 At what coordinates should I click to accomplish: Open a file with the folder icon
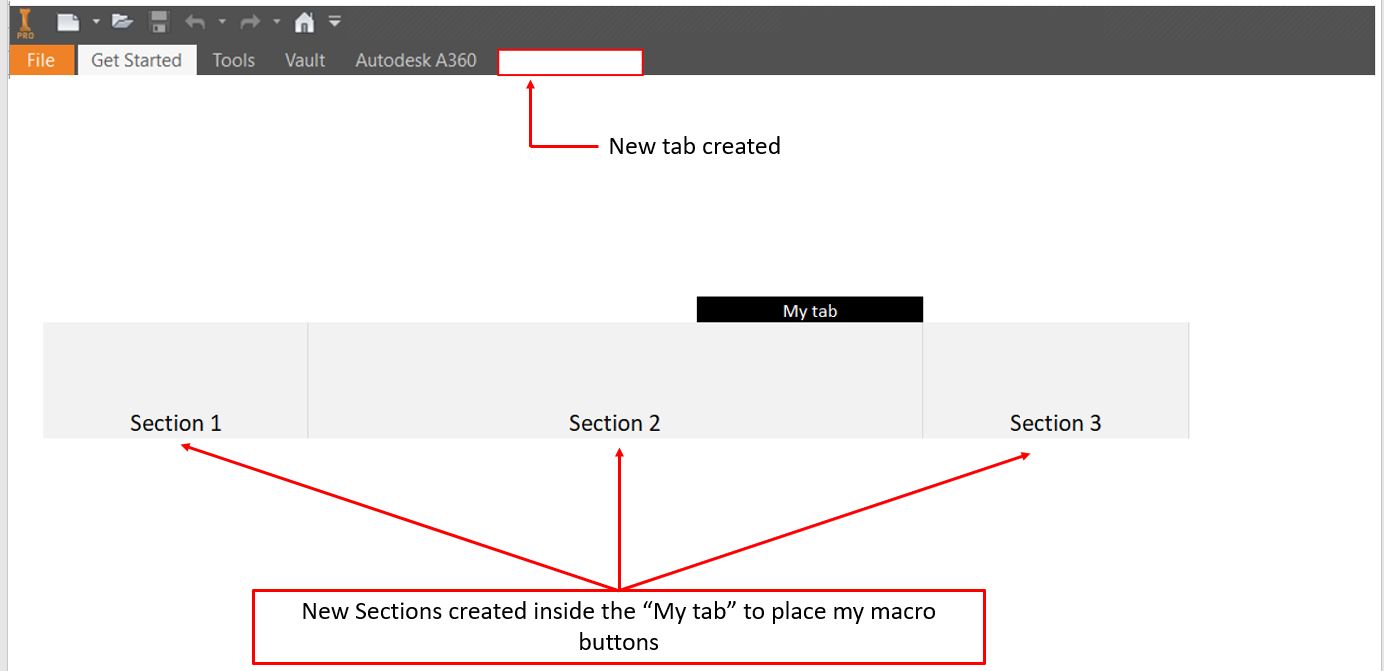click(122, 22)
